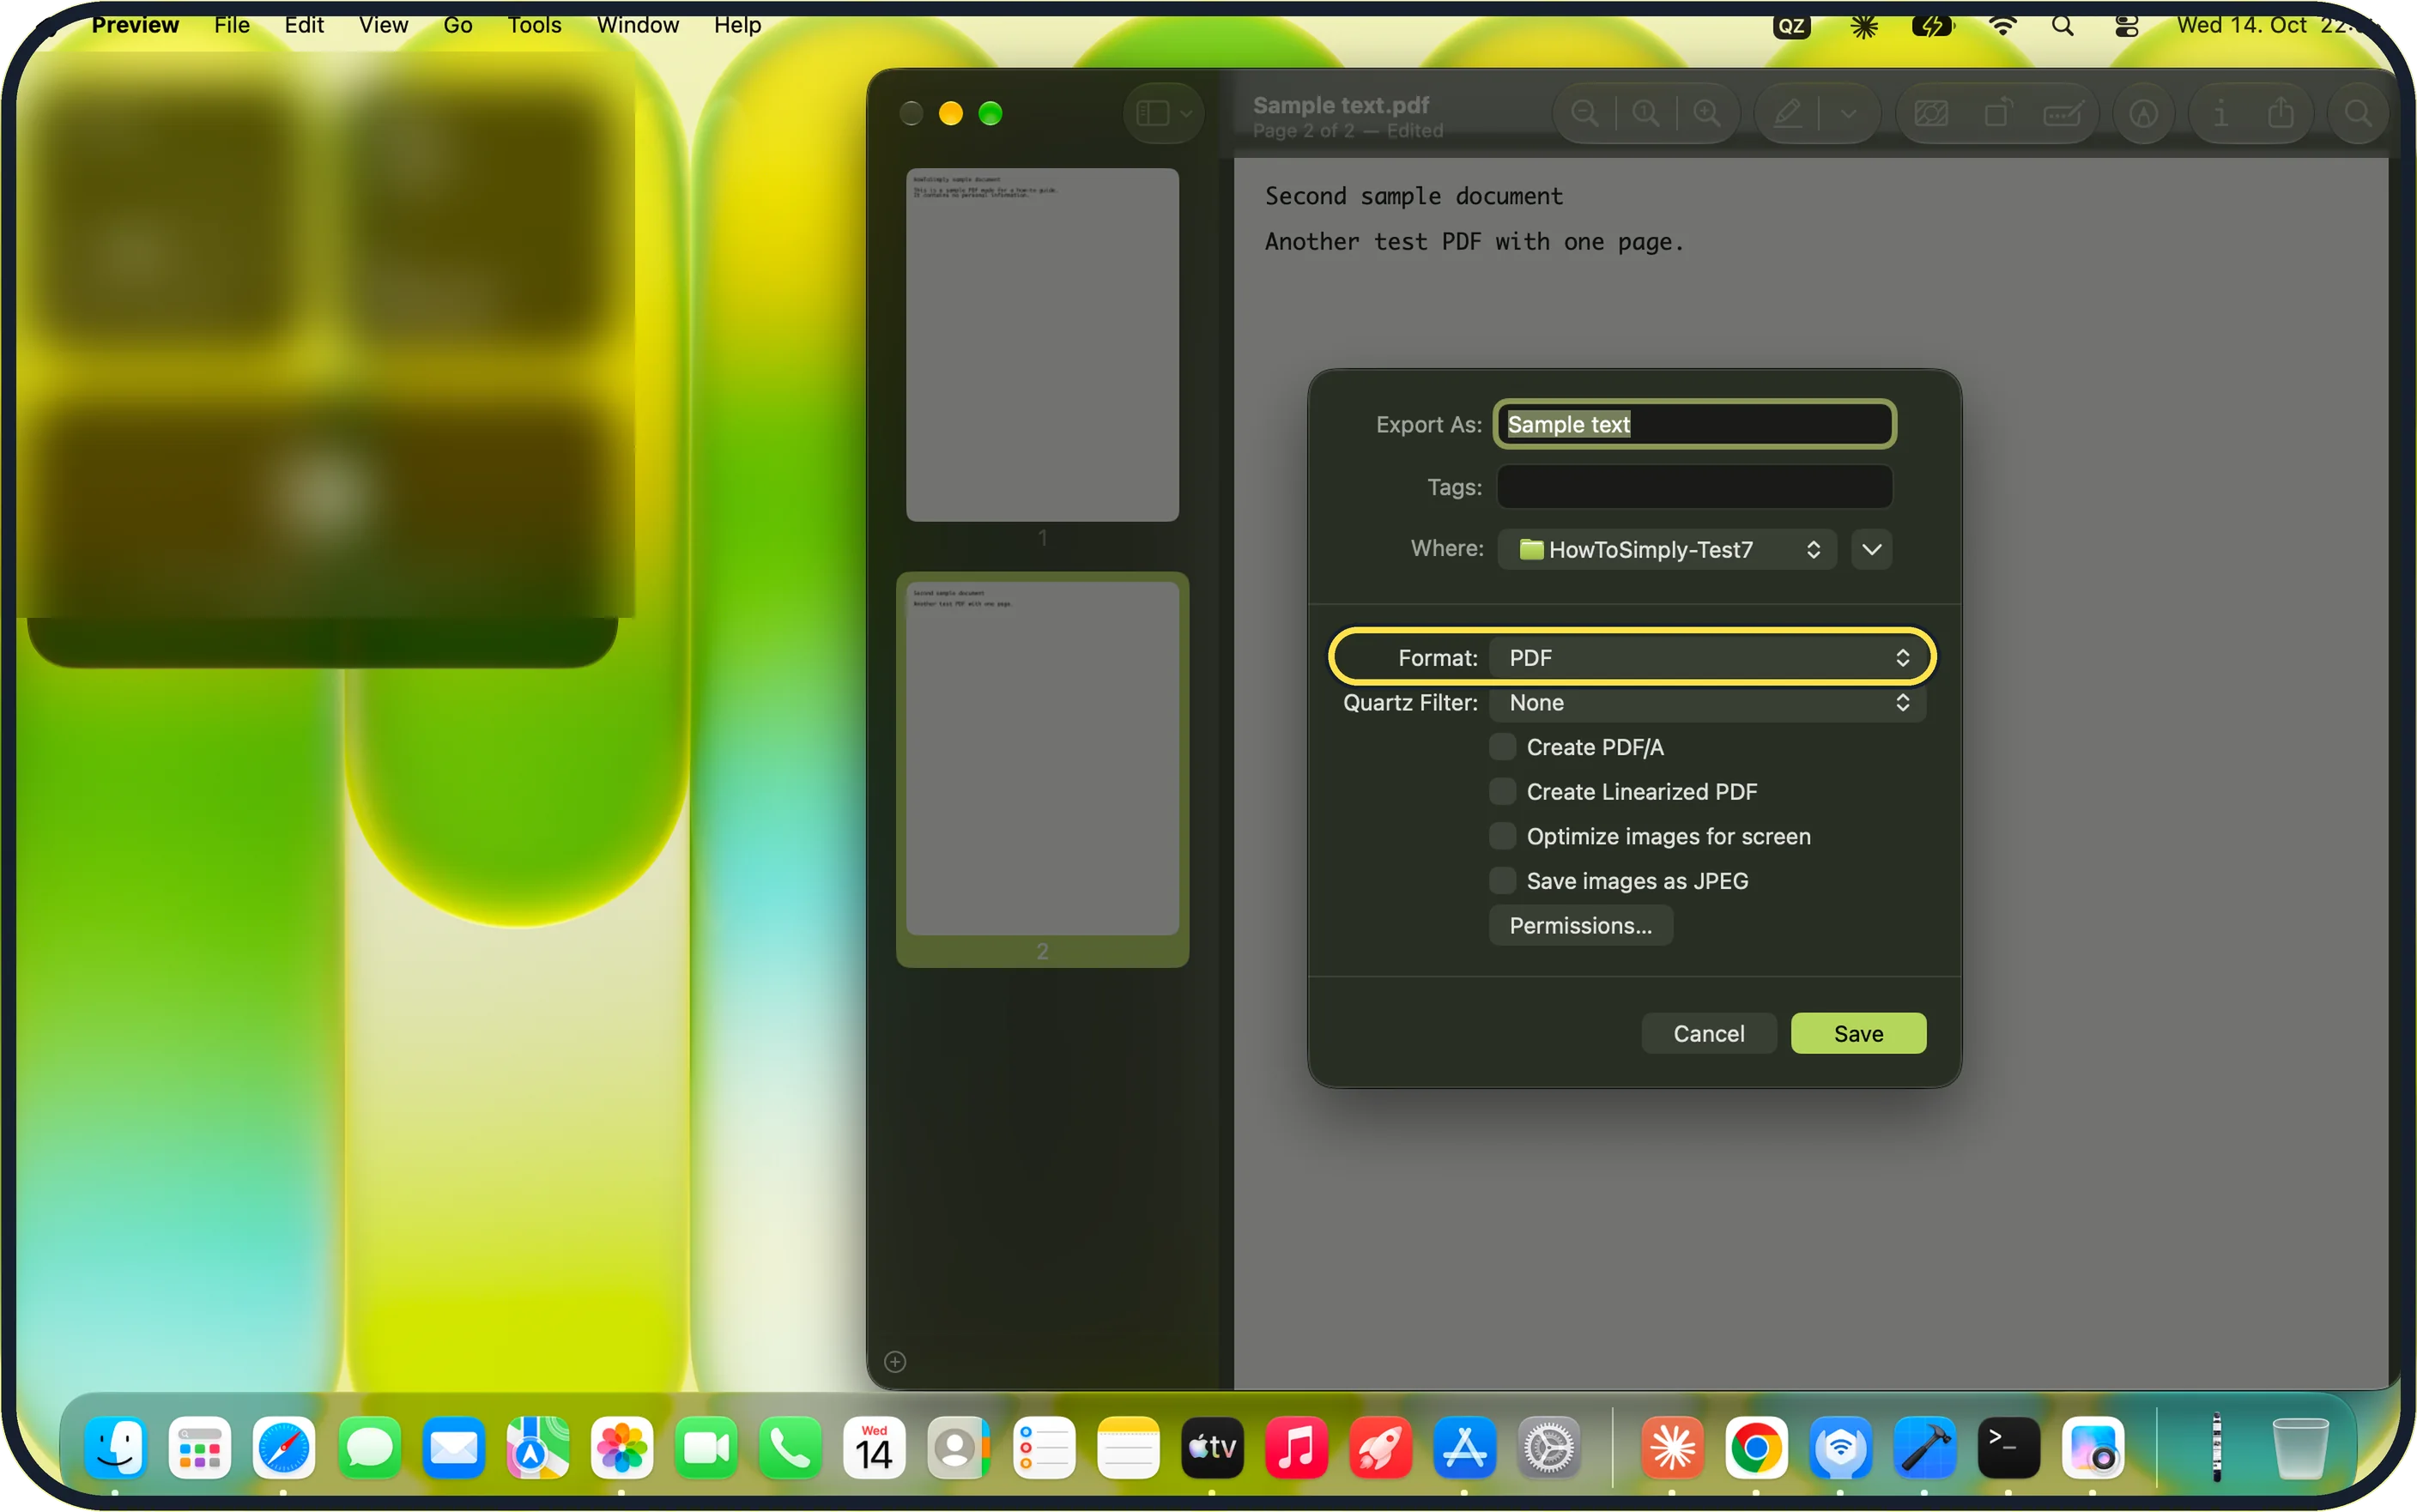Select page 2 thumbnail in sidebar
The height and width of the screenshot is (1512, 2417).
tap(1042, 758)
